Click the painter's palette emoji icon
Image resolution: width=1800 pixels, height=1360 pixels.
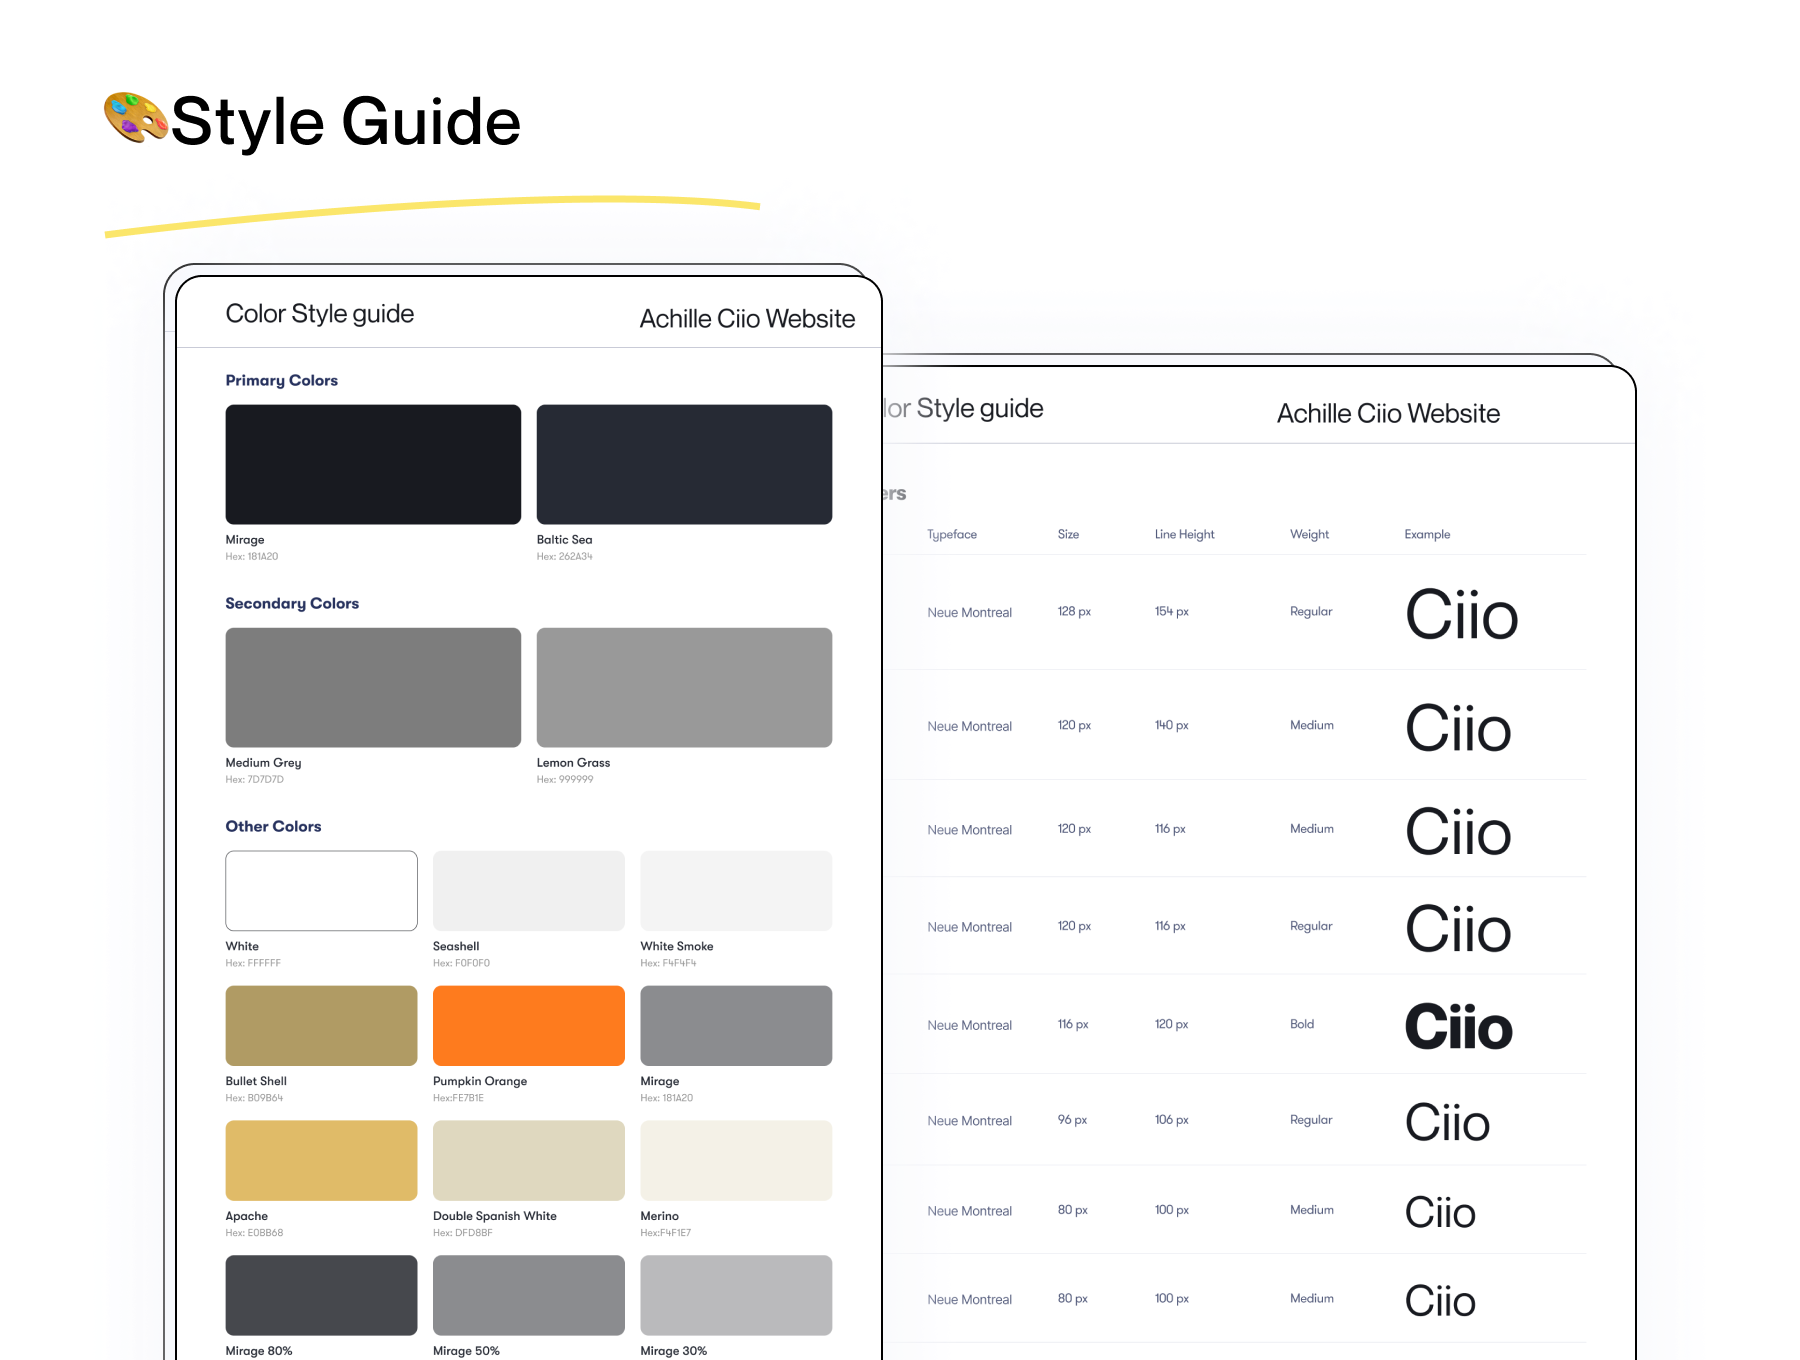coord(136,118)
